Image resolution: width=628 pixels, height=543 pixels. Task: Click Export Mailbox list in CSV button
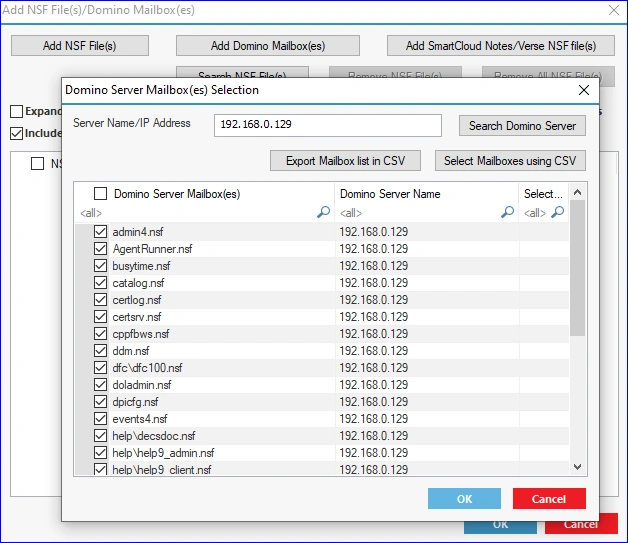pos(345,161)
